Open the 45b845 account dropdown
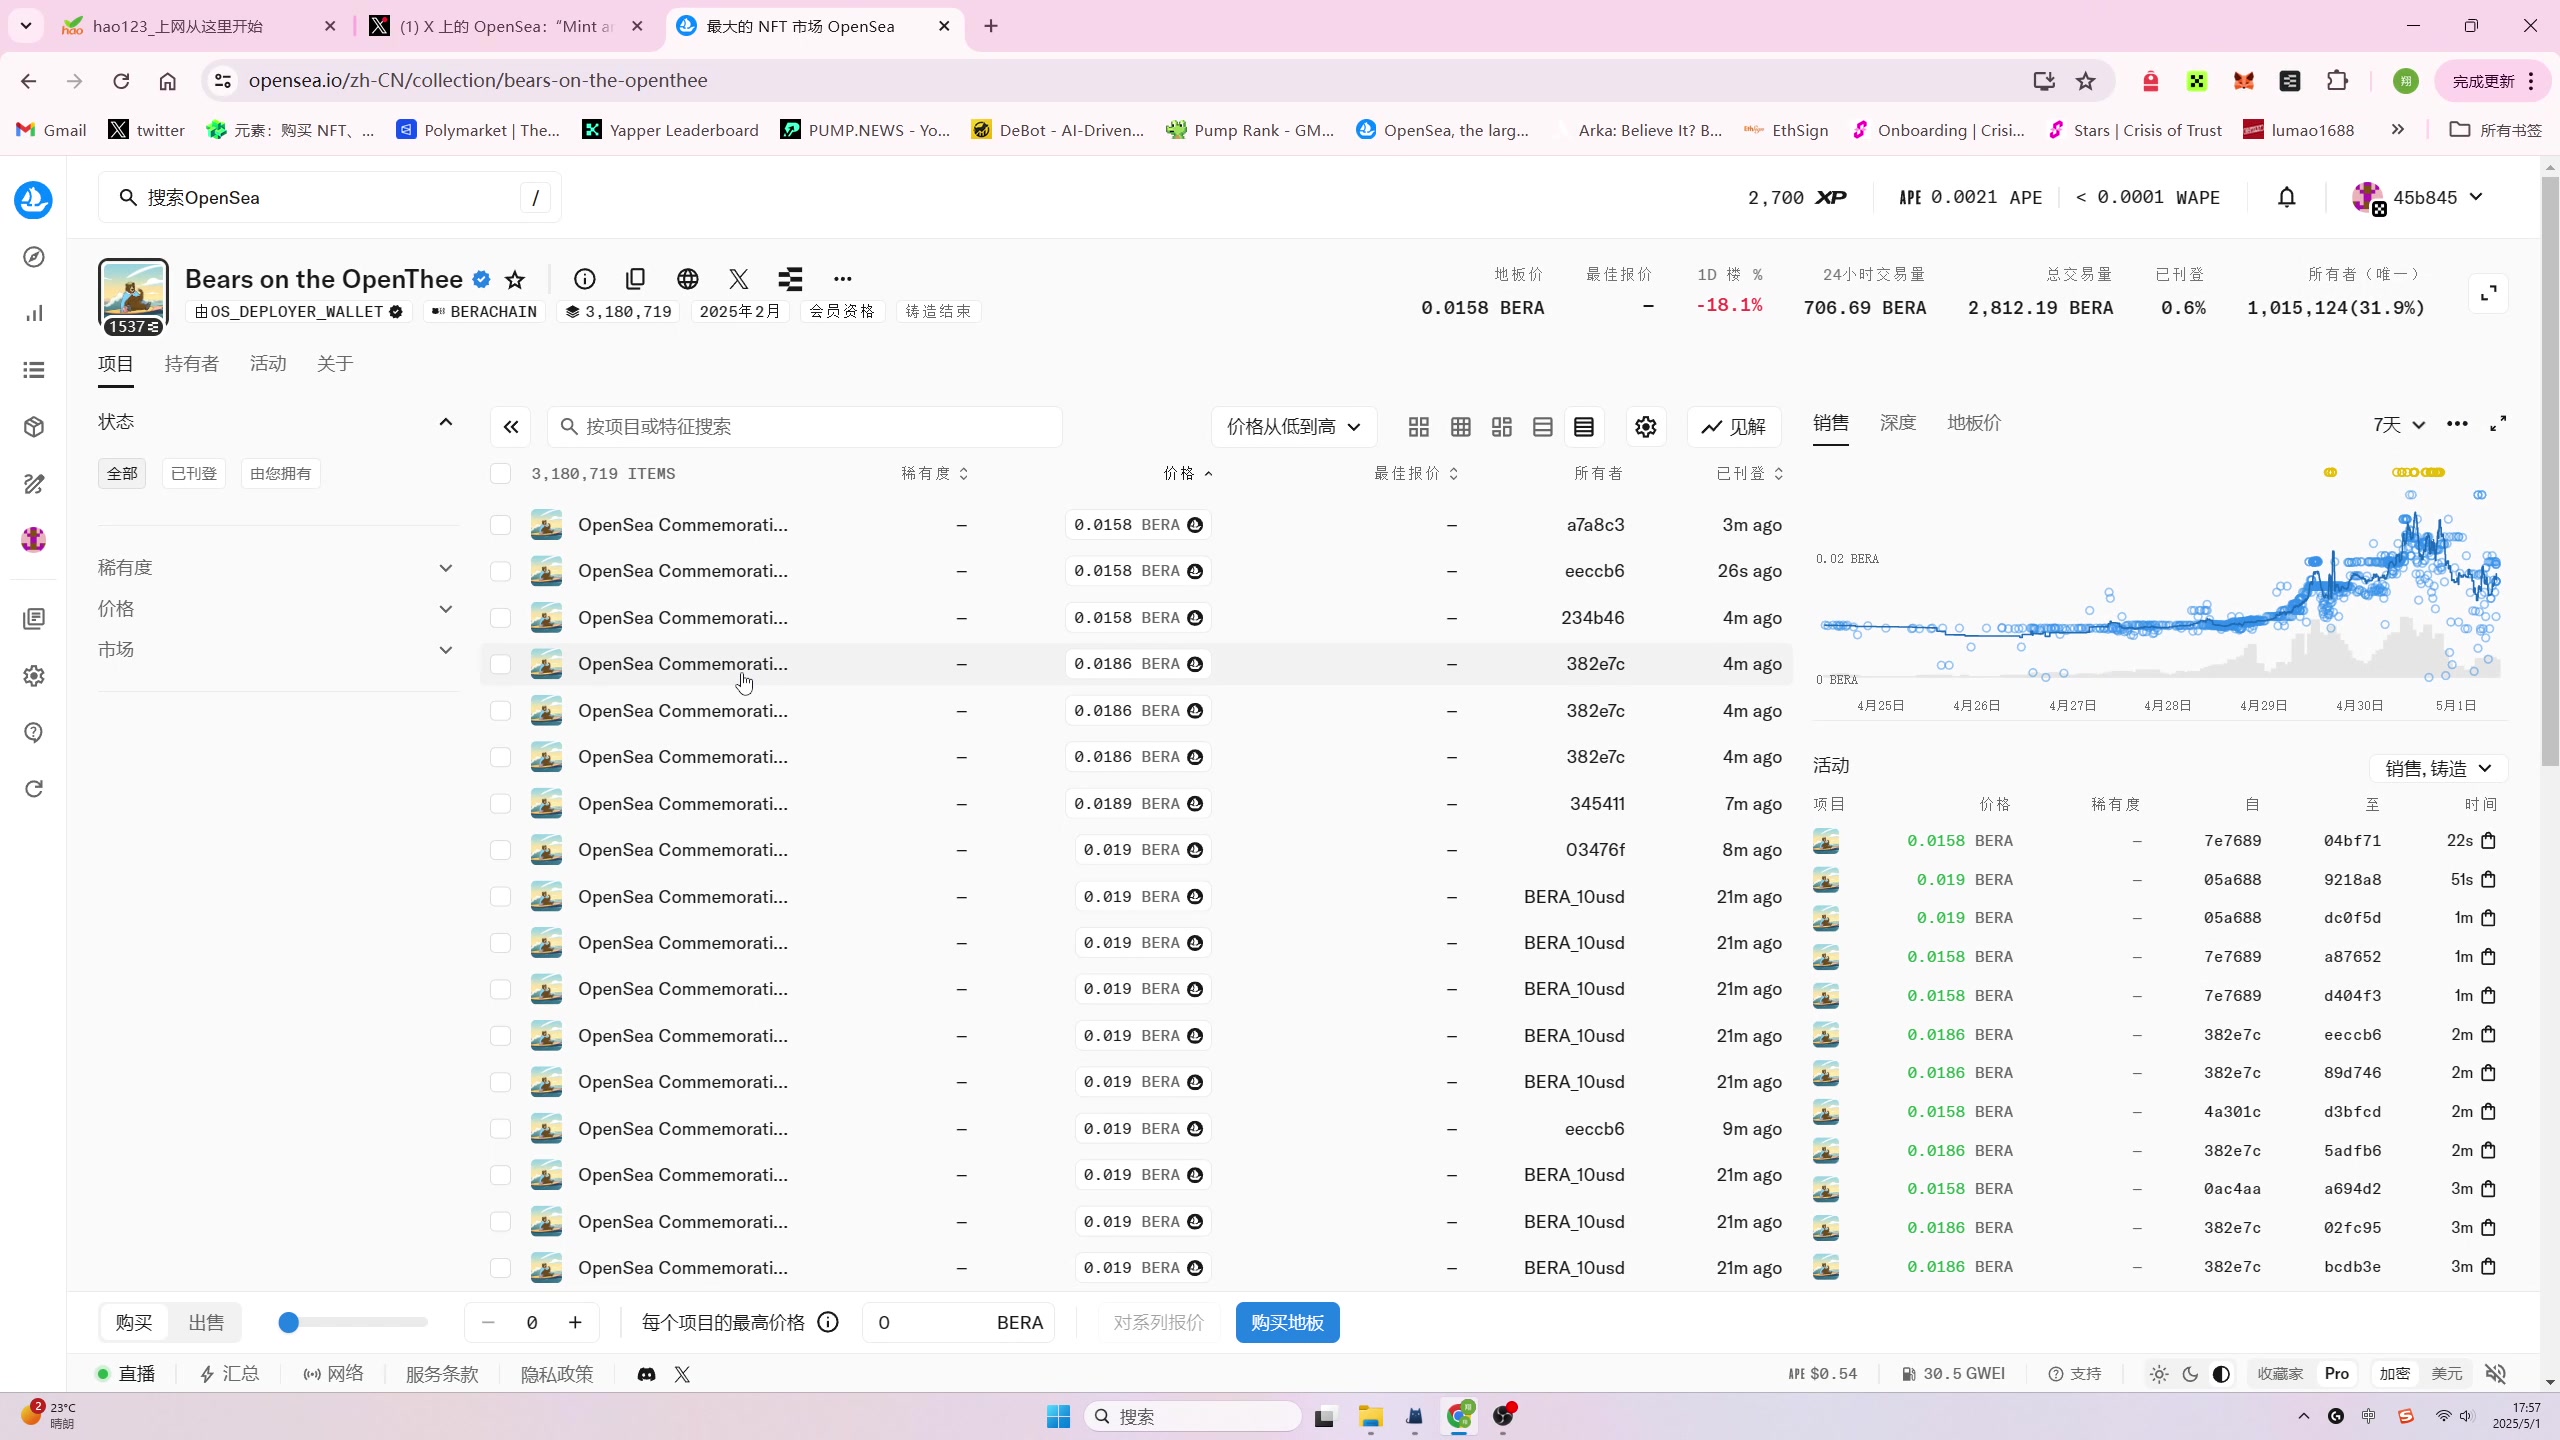This screenshot has height=1440, width=2560. [2417, 198]
